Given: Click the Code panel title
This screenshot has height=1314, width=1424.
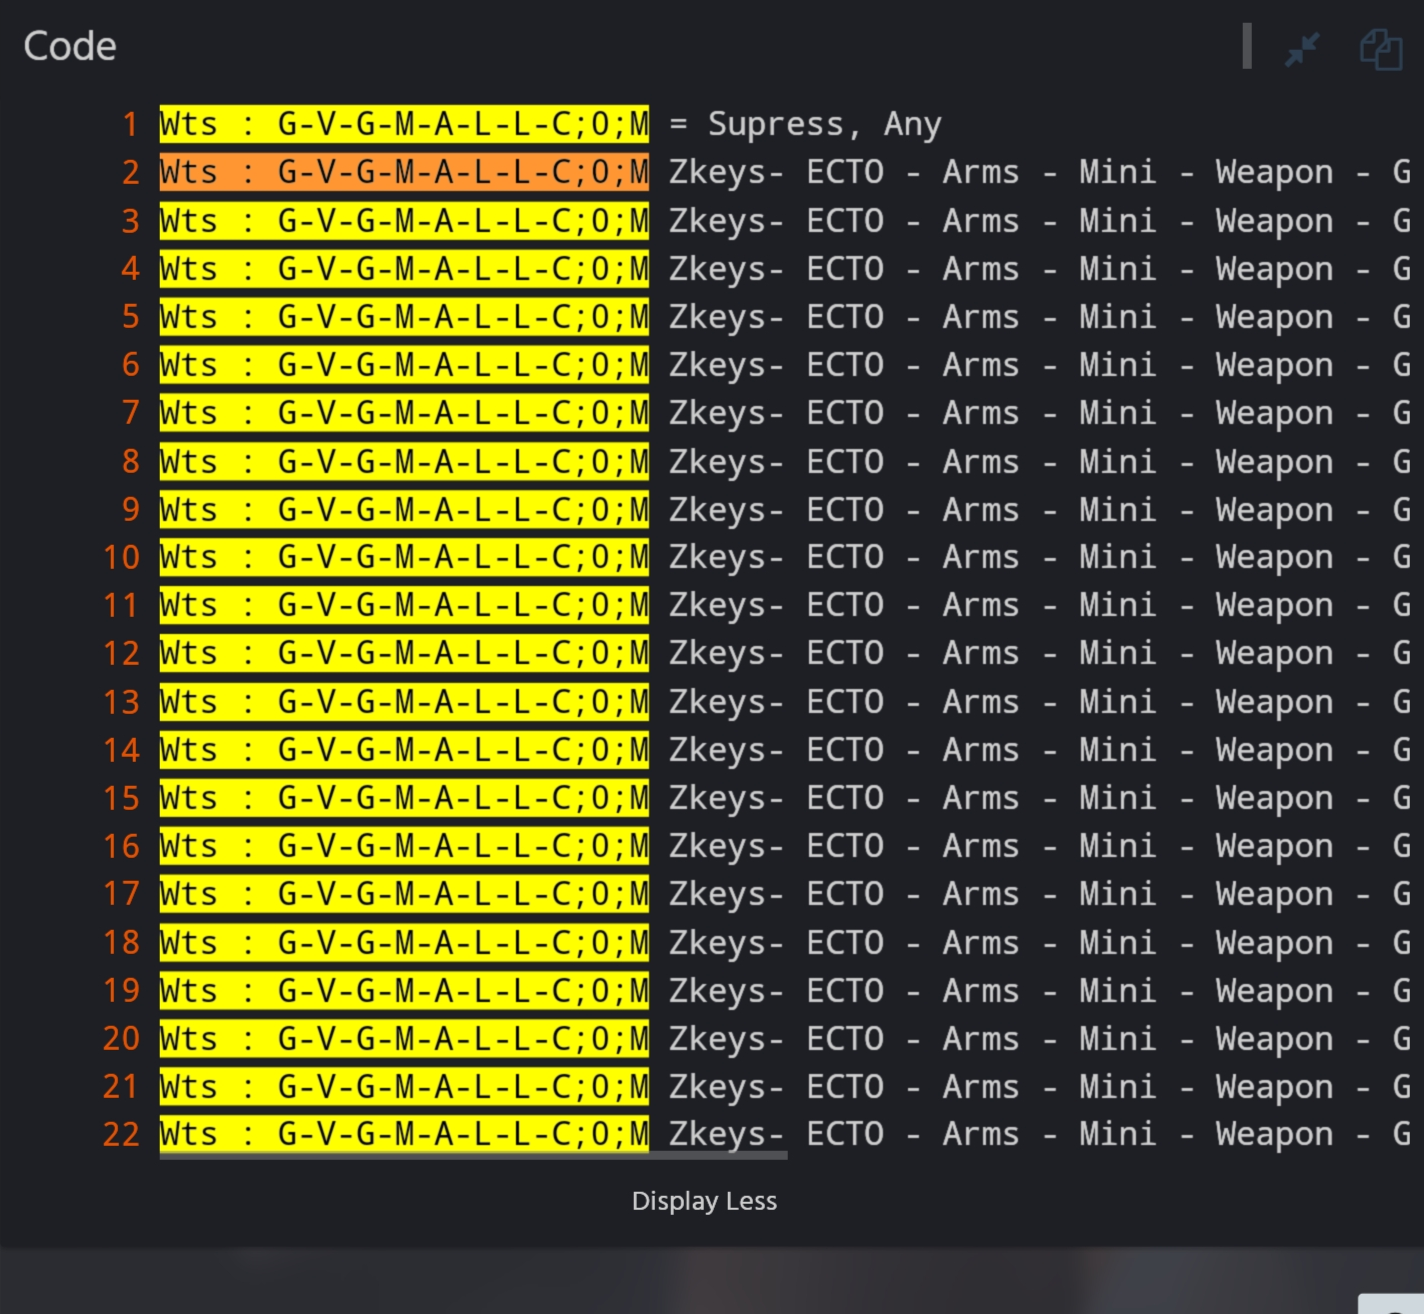Looking at the screenshot, I should pos(70,46).
